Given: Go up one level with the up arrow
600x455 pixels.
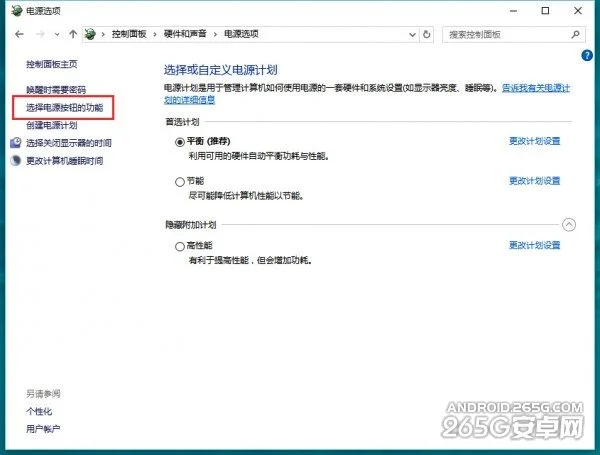Looking at the screenshot, I should 73,34.
